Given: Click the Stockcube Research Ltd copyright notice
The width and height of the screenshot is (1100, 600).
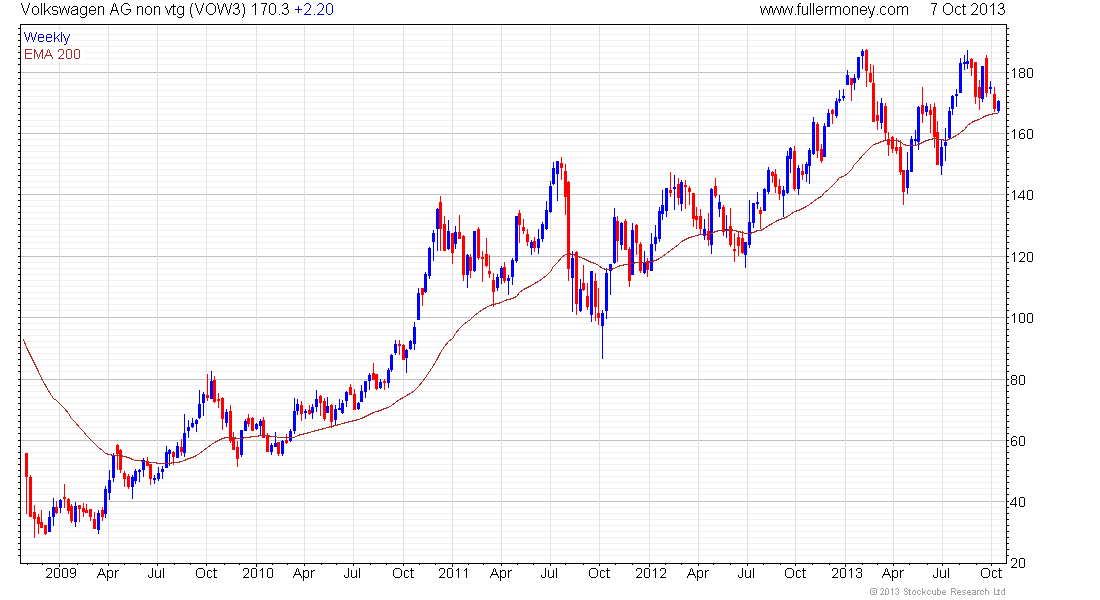Looking at the screenshot, I should pyautogui.click(x=937, y=592).
